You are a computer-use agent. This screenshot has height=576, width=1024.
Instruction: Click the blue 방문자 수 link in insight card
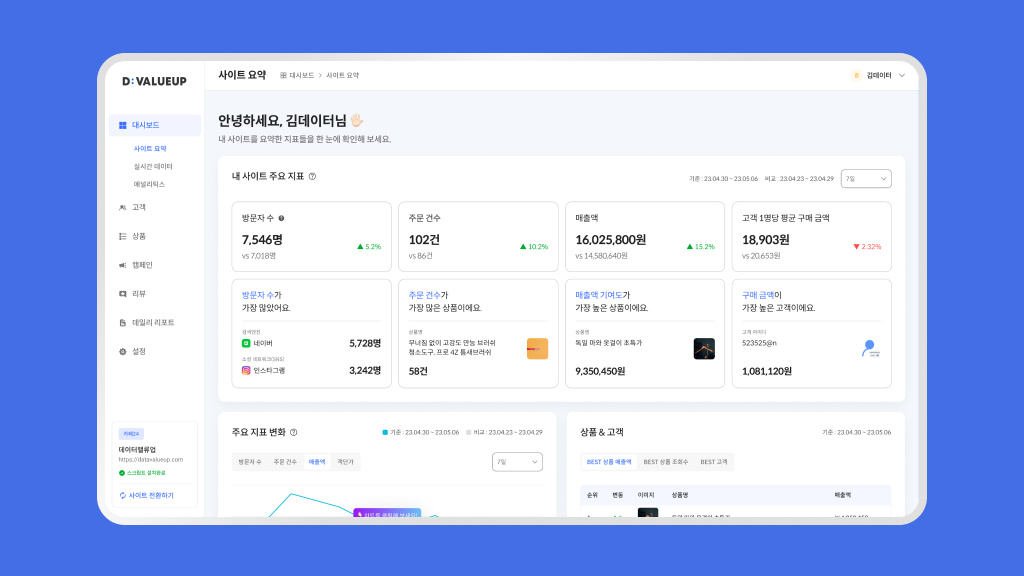coord(258,295)
